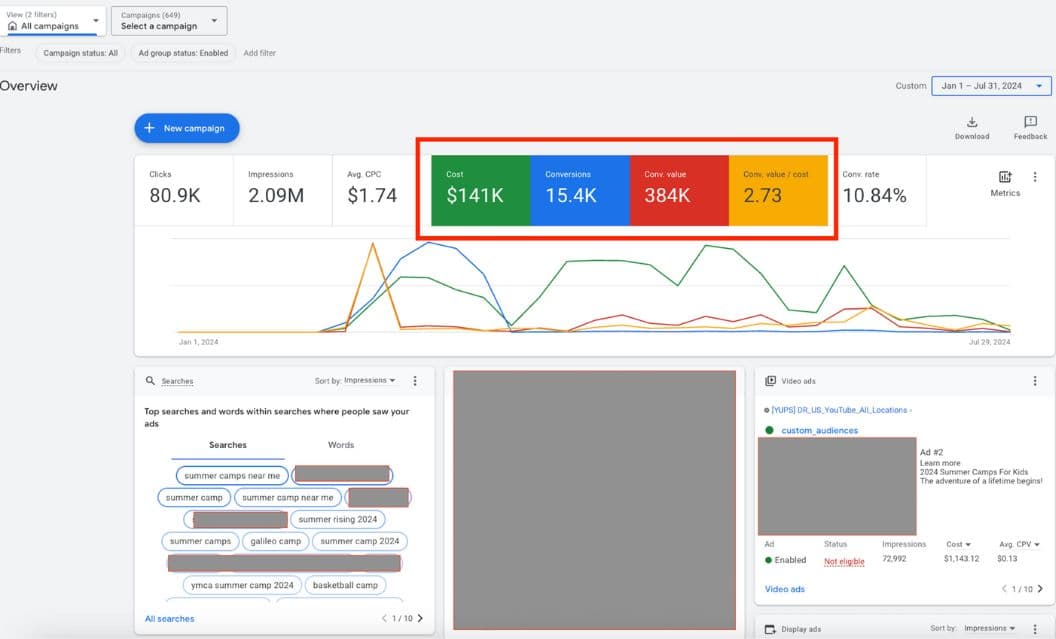Switch to the Words tab
The width and height of the screenshot is (1056, 639).
[x=341, y=445]
